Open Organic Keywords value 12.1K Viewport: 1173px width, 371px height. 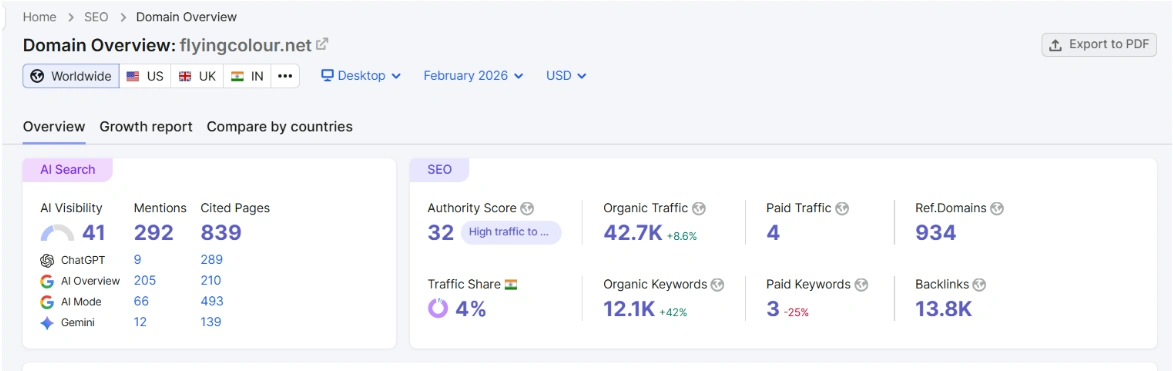tap(629, 308)
